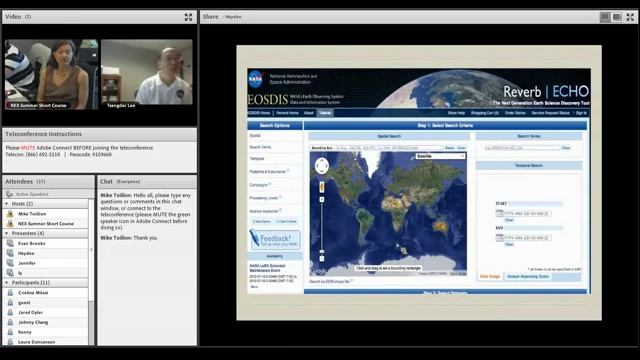The image size is (640, 360).
Task: Collapse the Participants (11) group
Action: pos(7,282)
